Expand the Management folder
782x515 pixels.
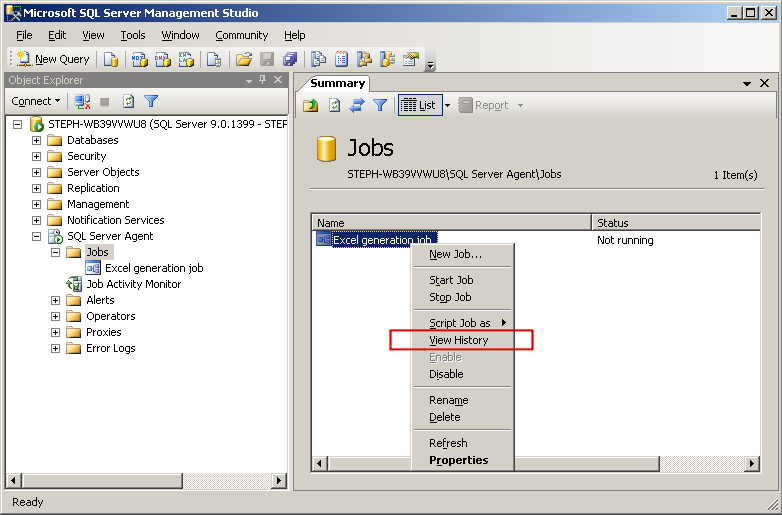tap(36, 204)
